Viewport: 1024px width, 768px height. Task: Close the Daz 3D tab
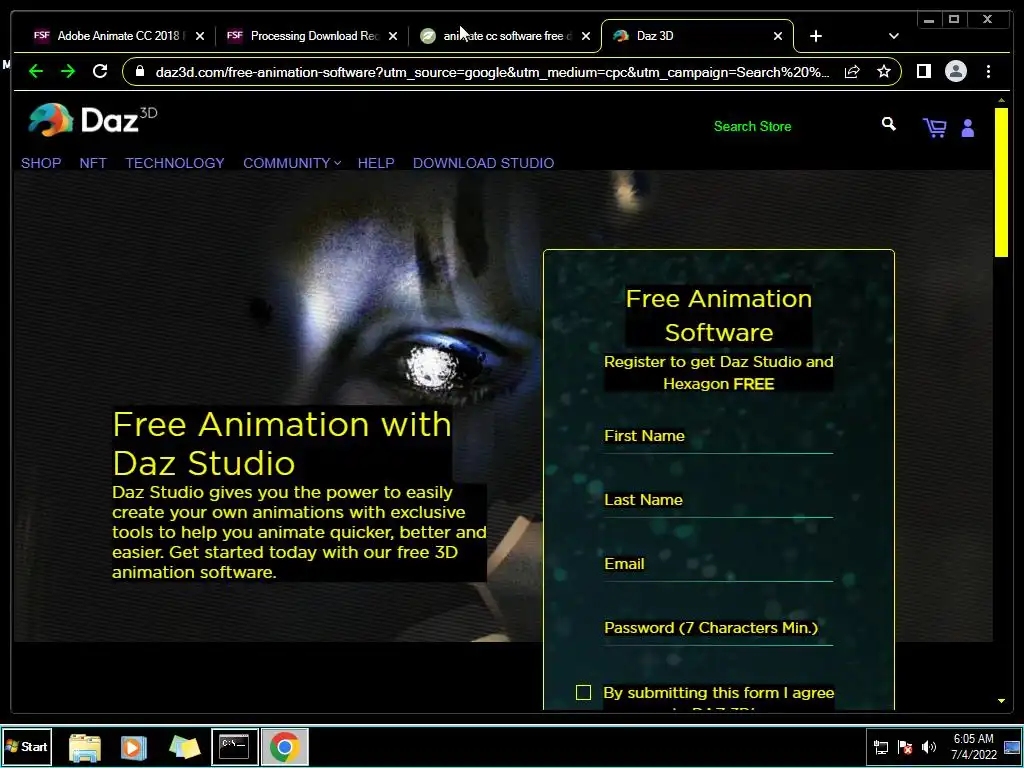[x=778, y=36]
